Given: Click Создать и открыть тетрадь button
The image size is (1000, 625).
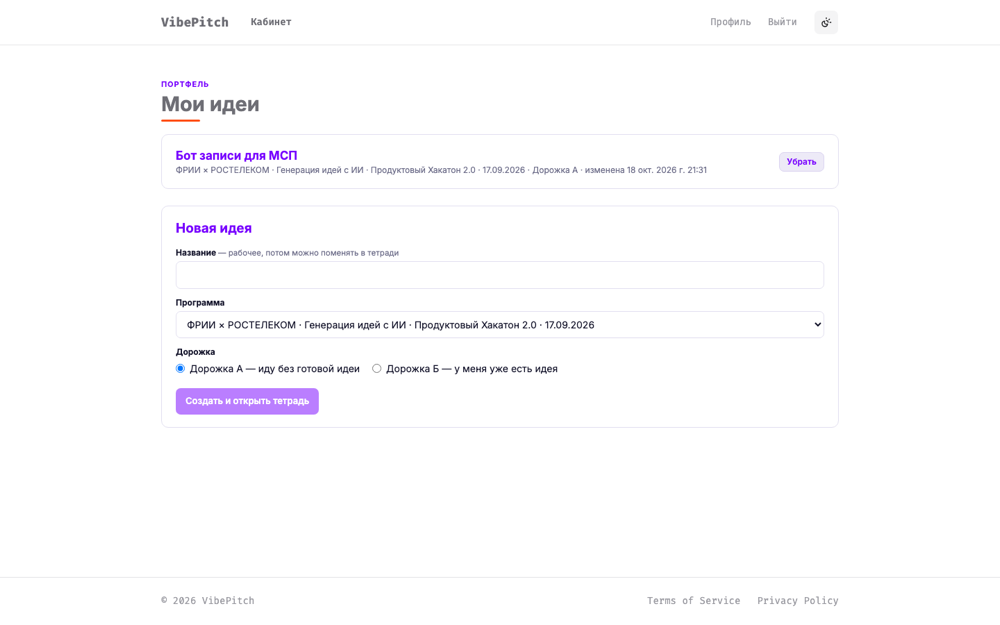Looking at the screenshot, I should 247,401.
